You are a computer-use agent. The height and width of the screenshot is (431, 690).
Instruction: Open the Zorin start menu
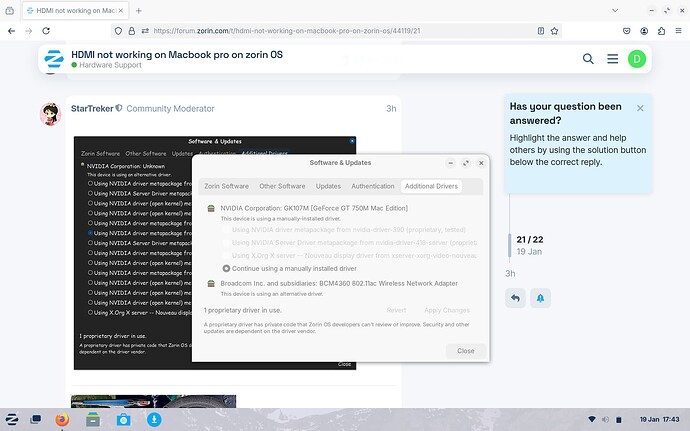tap(11, 420)
